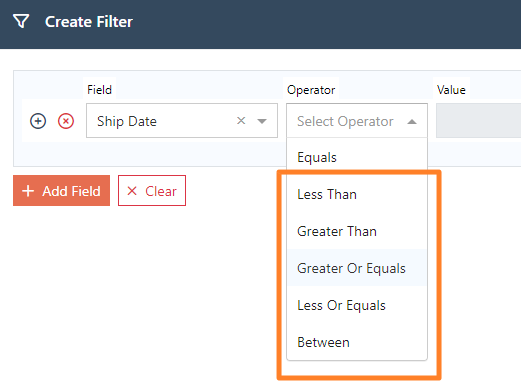Click the Operator column label
The width and height of the screenshot is (521, 387).
coord(311,90)
